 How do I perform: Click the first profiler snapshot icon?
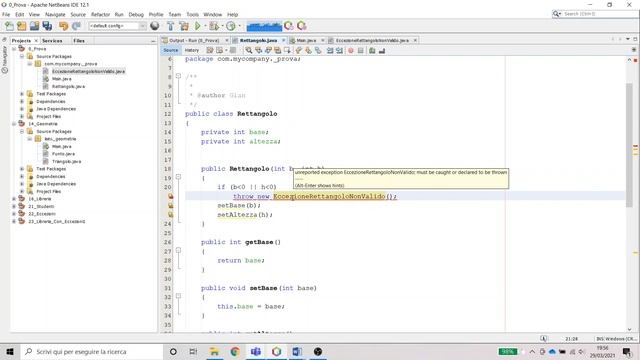[289, 26]
